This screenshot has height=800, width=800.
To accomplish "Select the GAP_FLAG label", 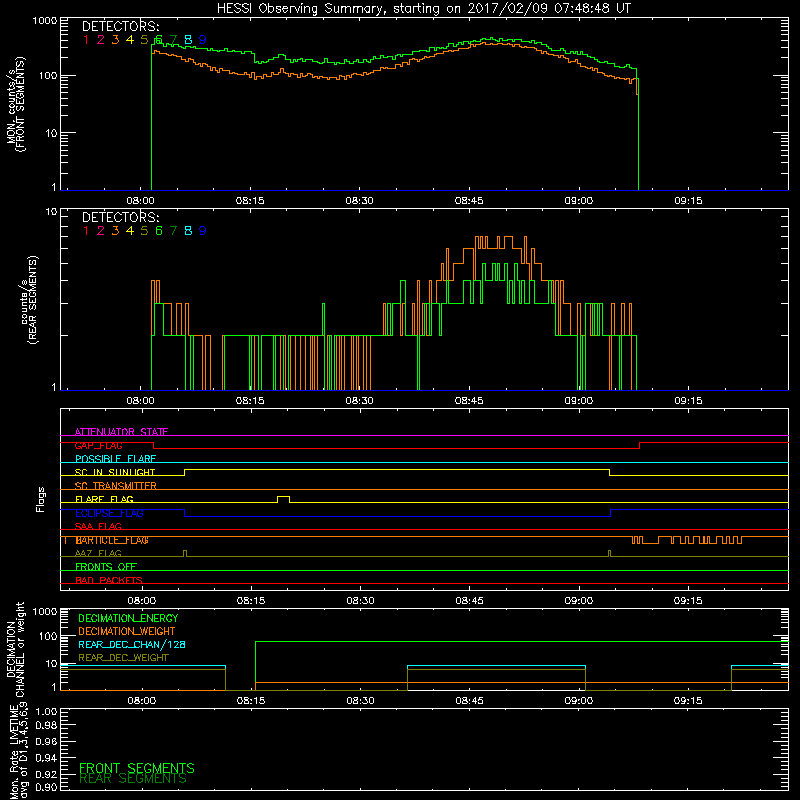I will point(98,445).
